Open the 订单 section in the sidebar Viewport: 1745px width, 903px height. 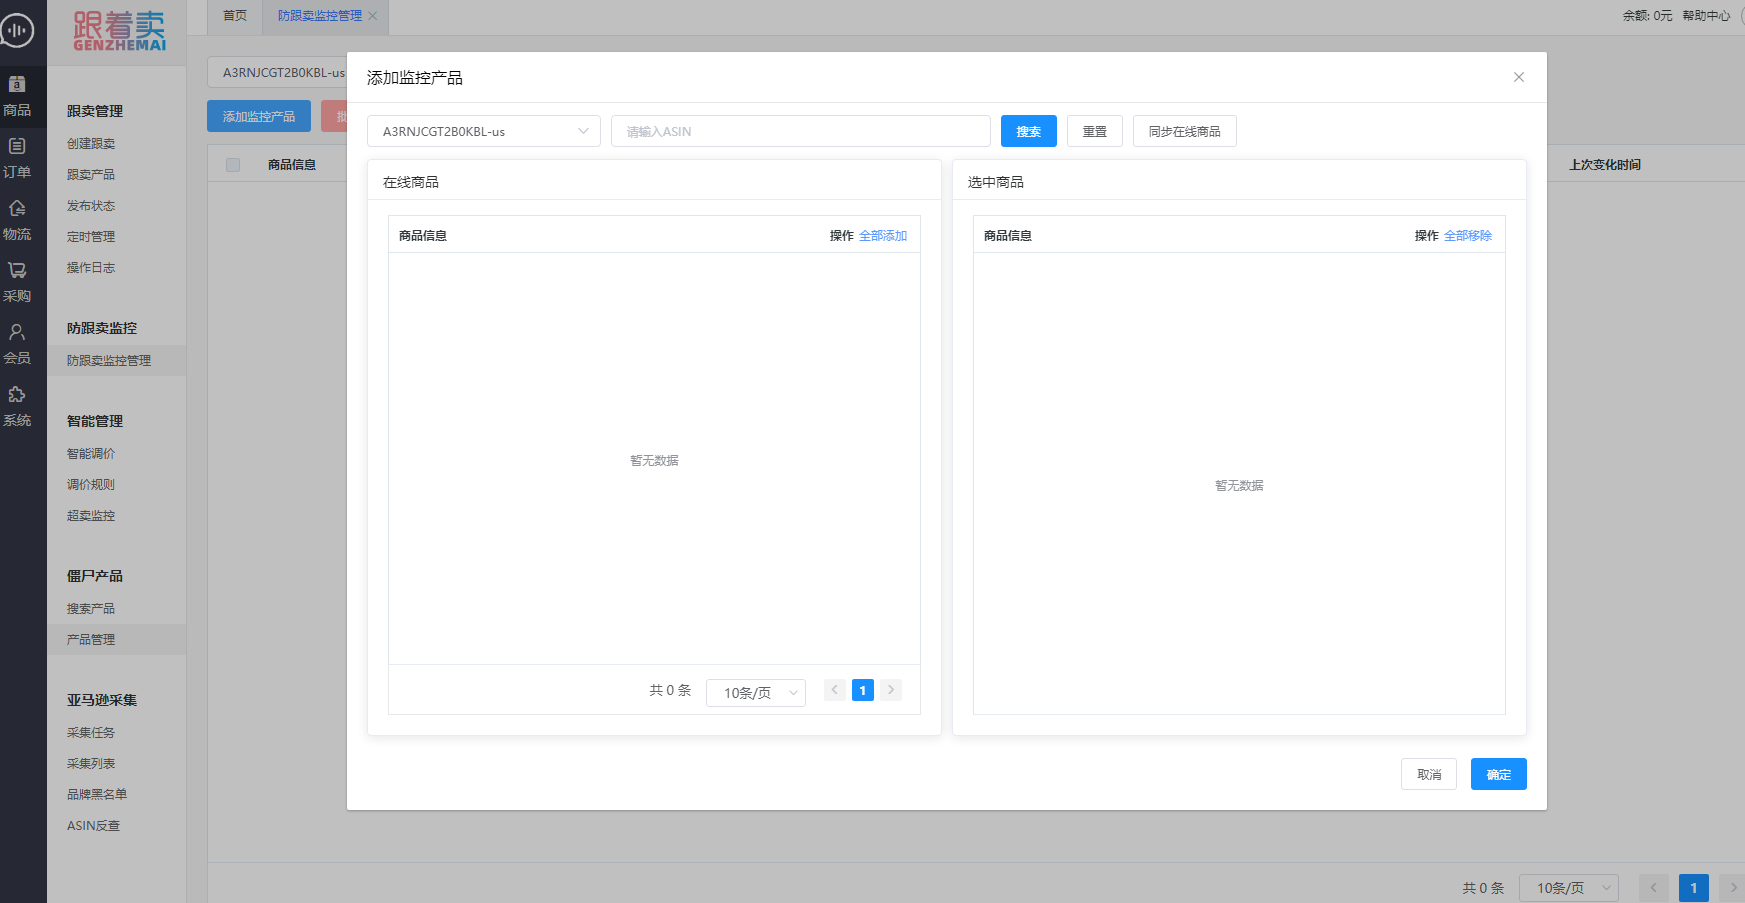click(17, 159)
